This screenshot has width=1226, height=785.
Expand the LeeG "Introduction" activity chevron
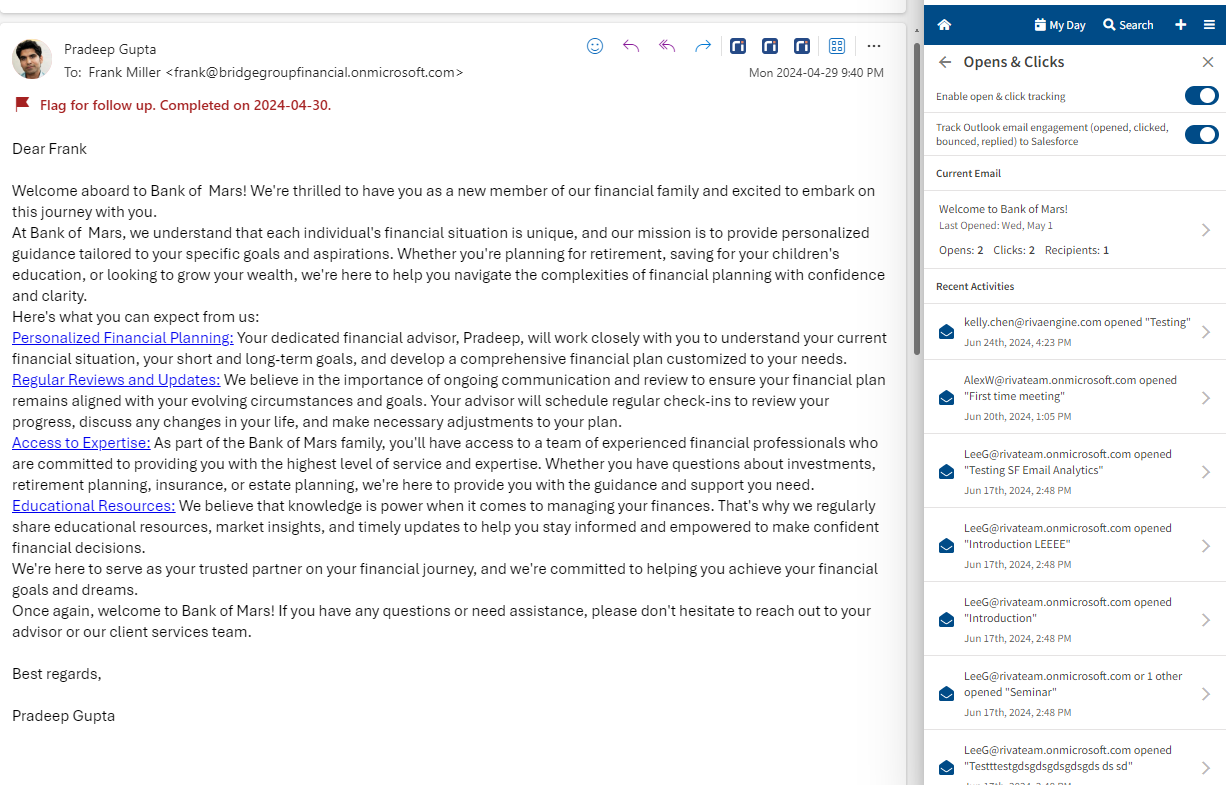pyautogui.click(x=1206, y=620)
